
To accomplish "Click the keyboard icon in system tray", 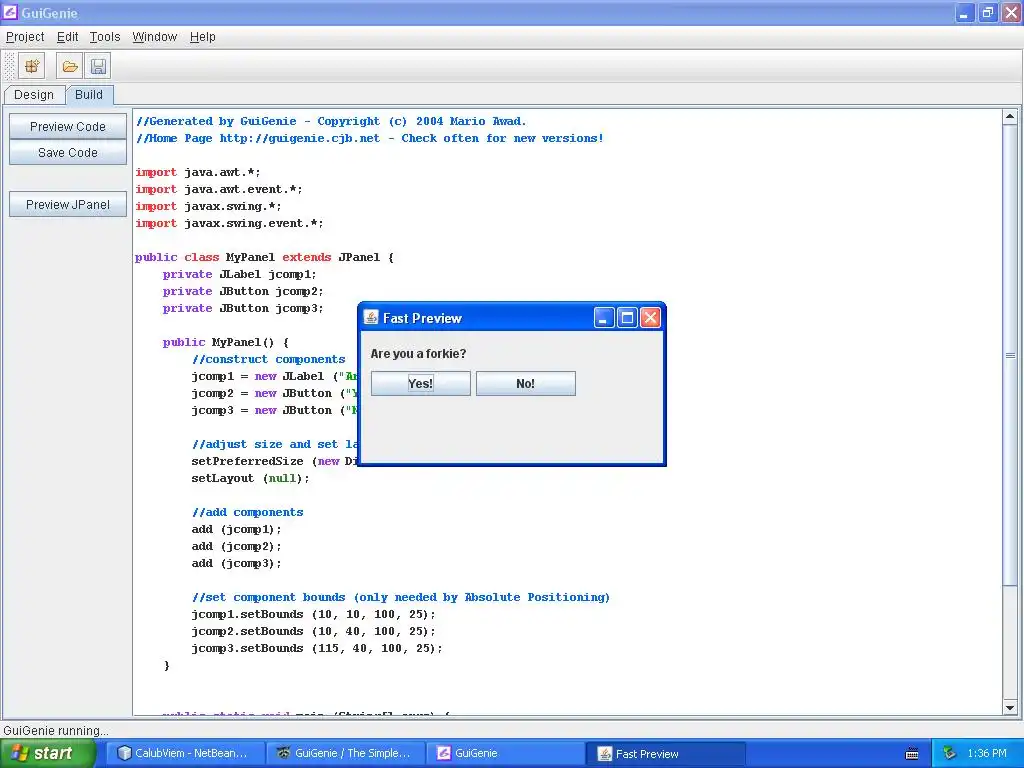I will (912, 754).
